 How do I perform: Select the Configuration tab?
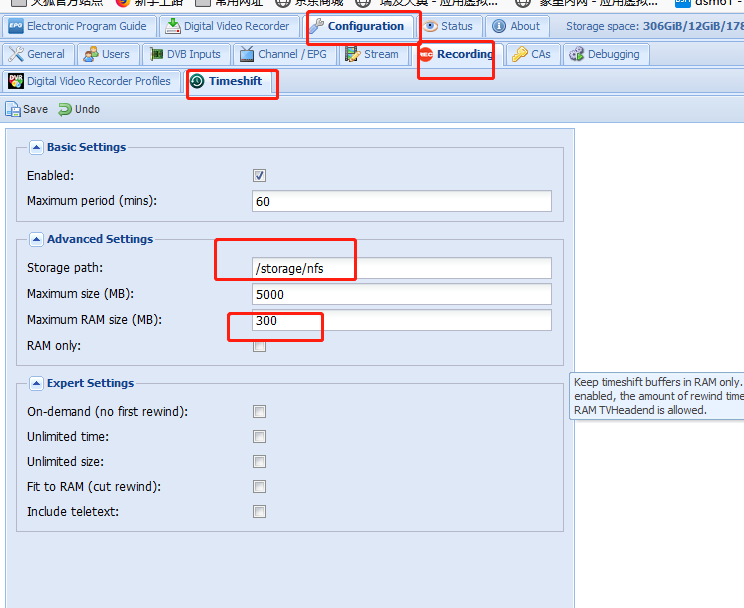[359, 26]
